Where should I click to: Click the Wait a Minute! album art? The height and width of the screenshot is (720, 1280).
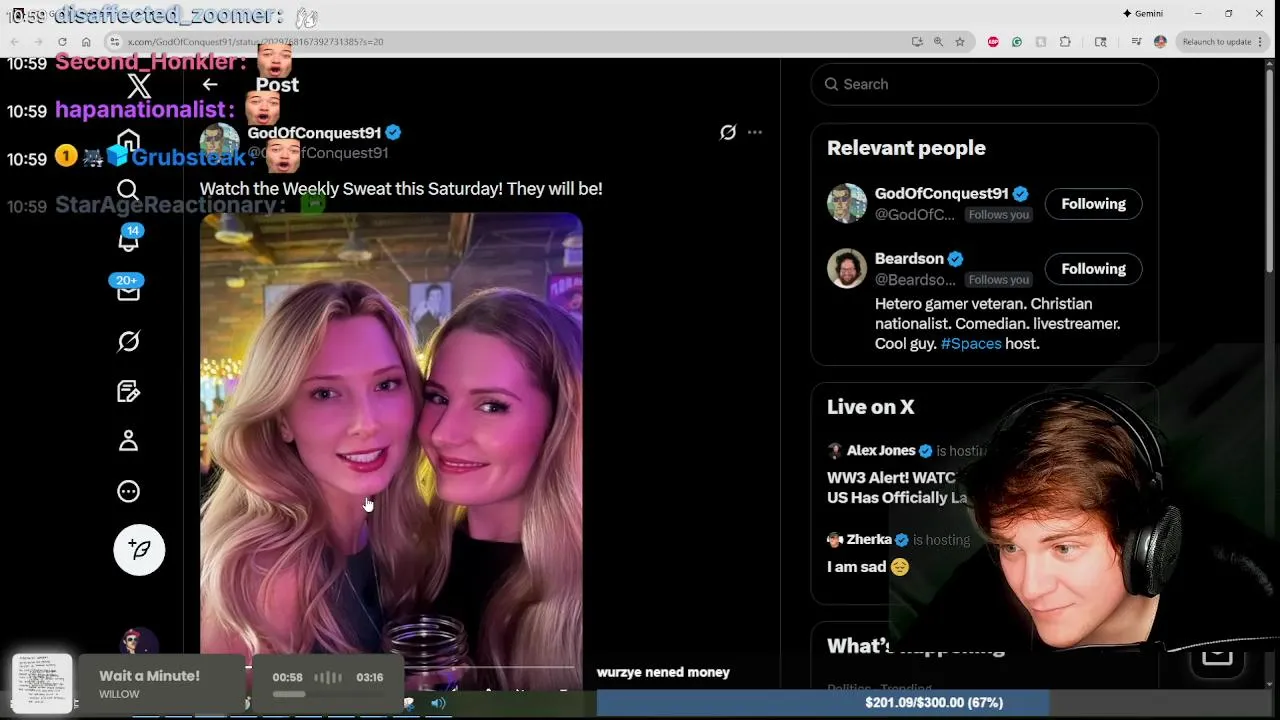coord(42,683)
